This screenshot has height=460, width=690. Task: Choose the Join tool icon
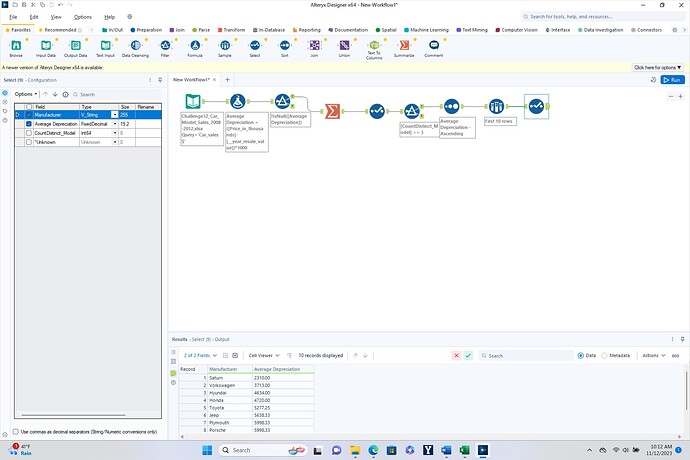click(x=314, y=45)
